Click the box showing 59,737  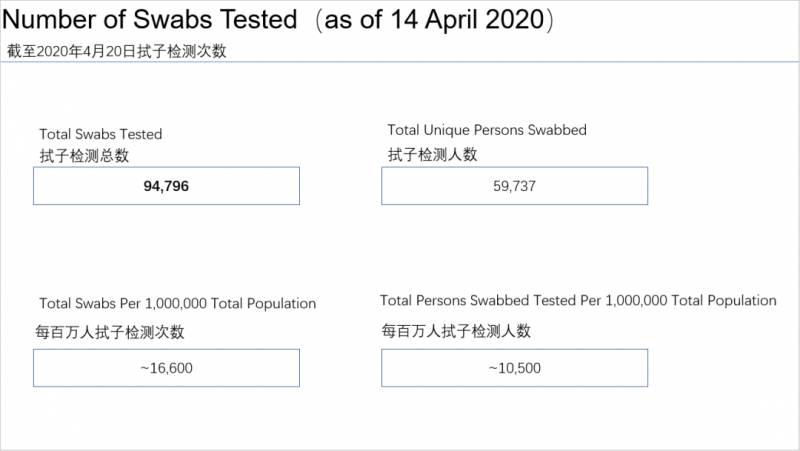(x=515, y=186)
